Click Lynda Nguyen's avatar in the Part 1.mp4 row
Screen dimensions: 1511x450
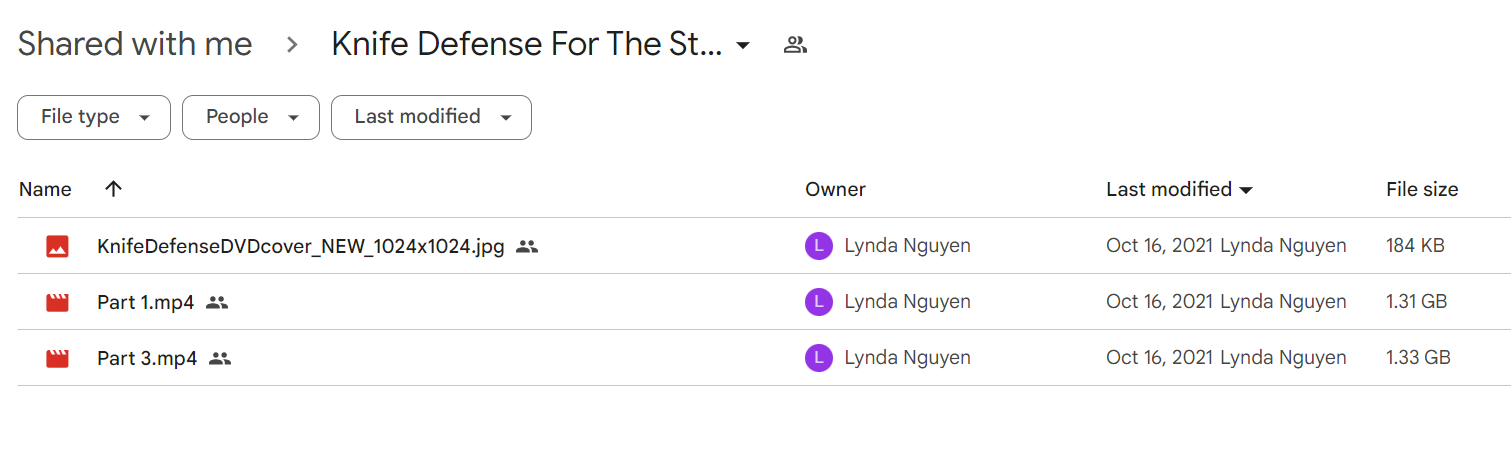point(819,302)
